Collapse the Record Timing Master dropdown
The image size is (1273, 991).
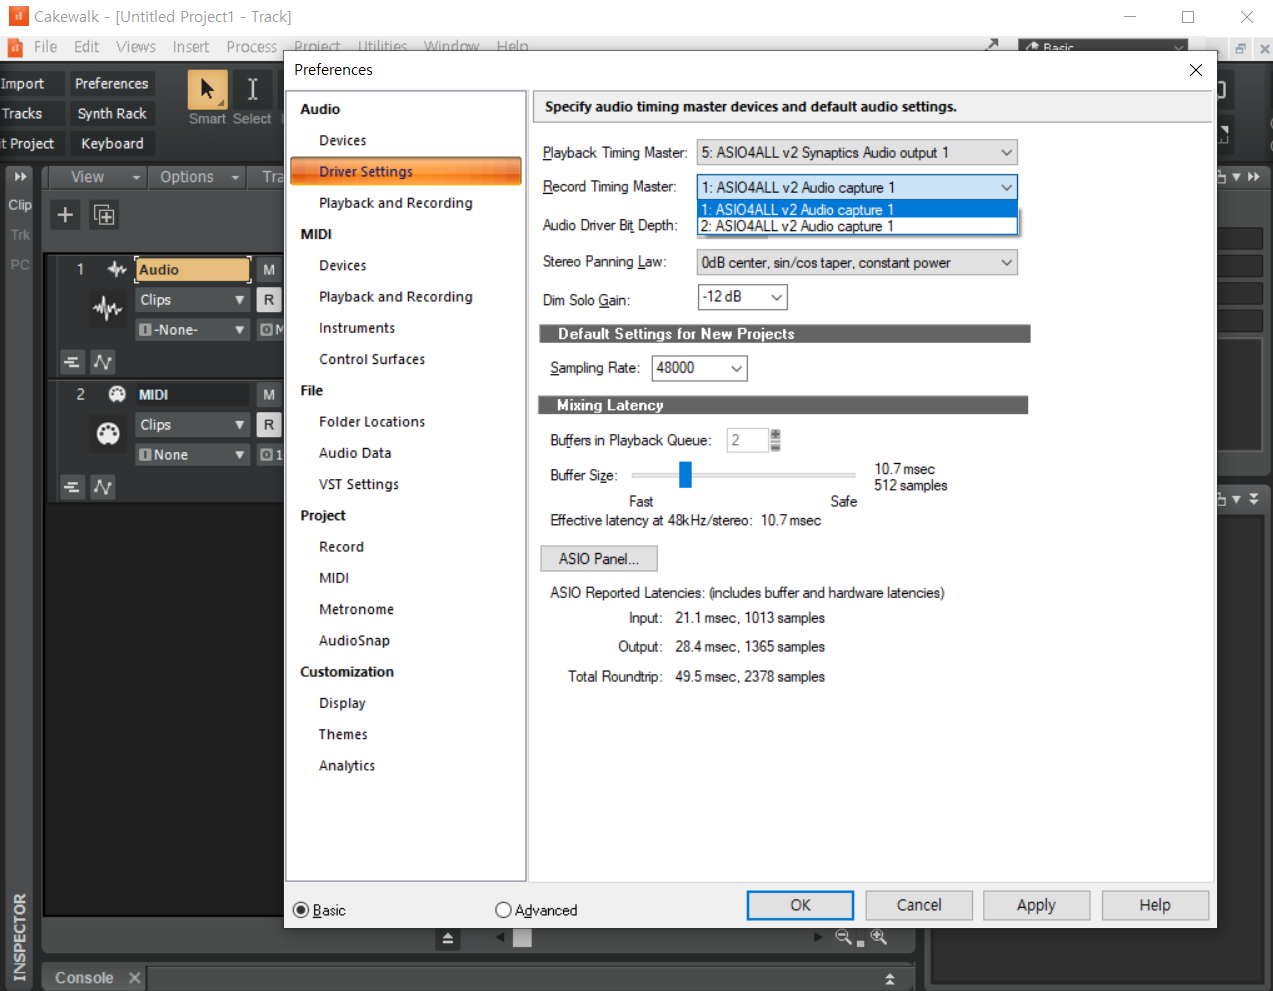(1006, 187)
